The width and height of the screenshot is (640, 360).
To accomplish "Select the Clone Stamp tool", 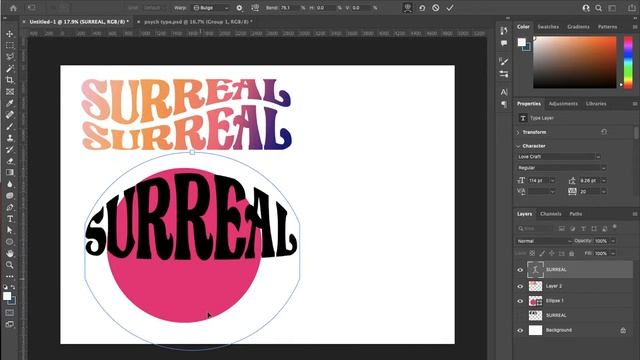I will (10, 138).
